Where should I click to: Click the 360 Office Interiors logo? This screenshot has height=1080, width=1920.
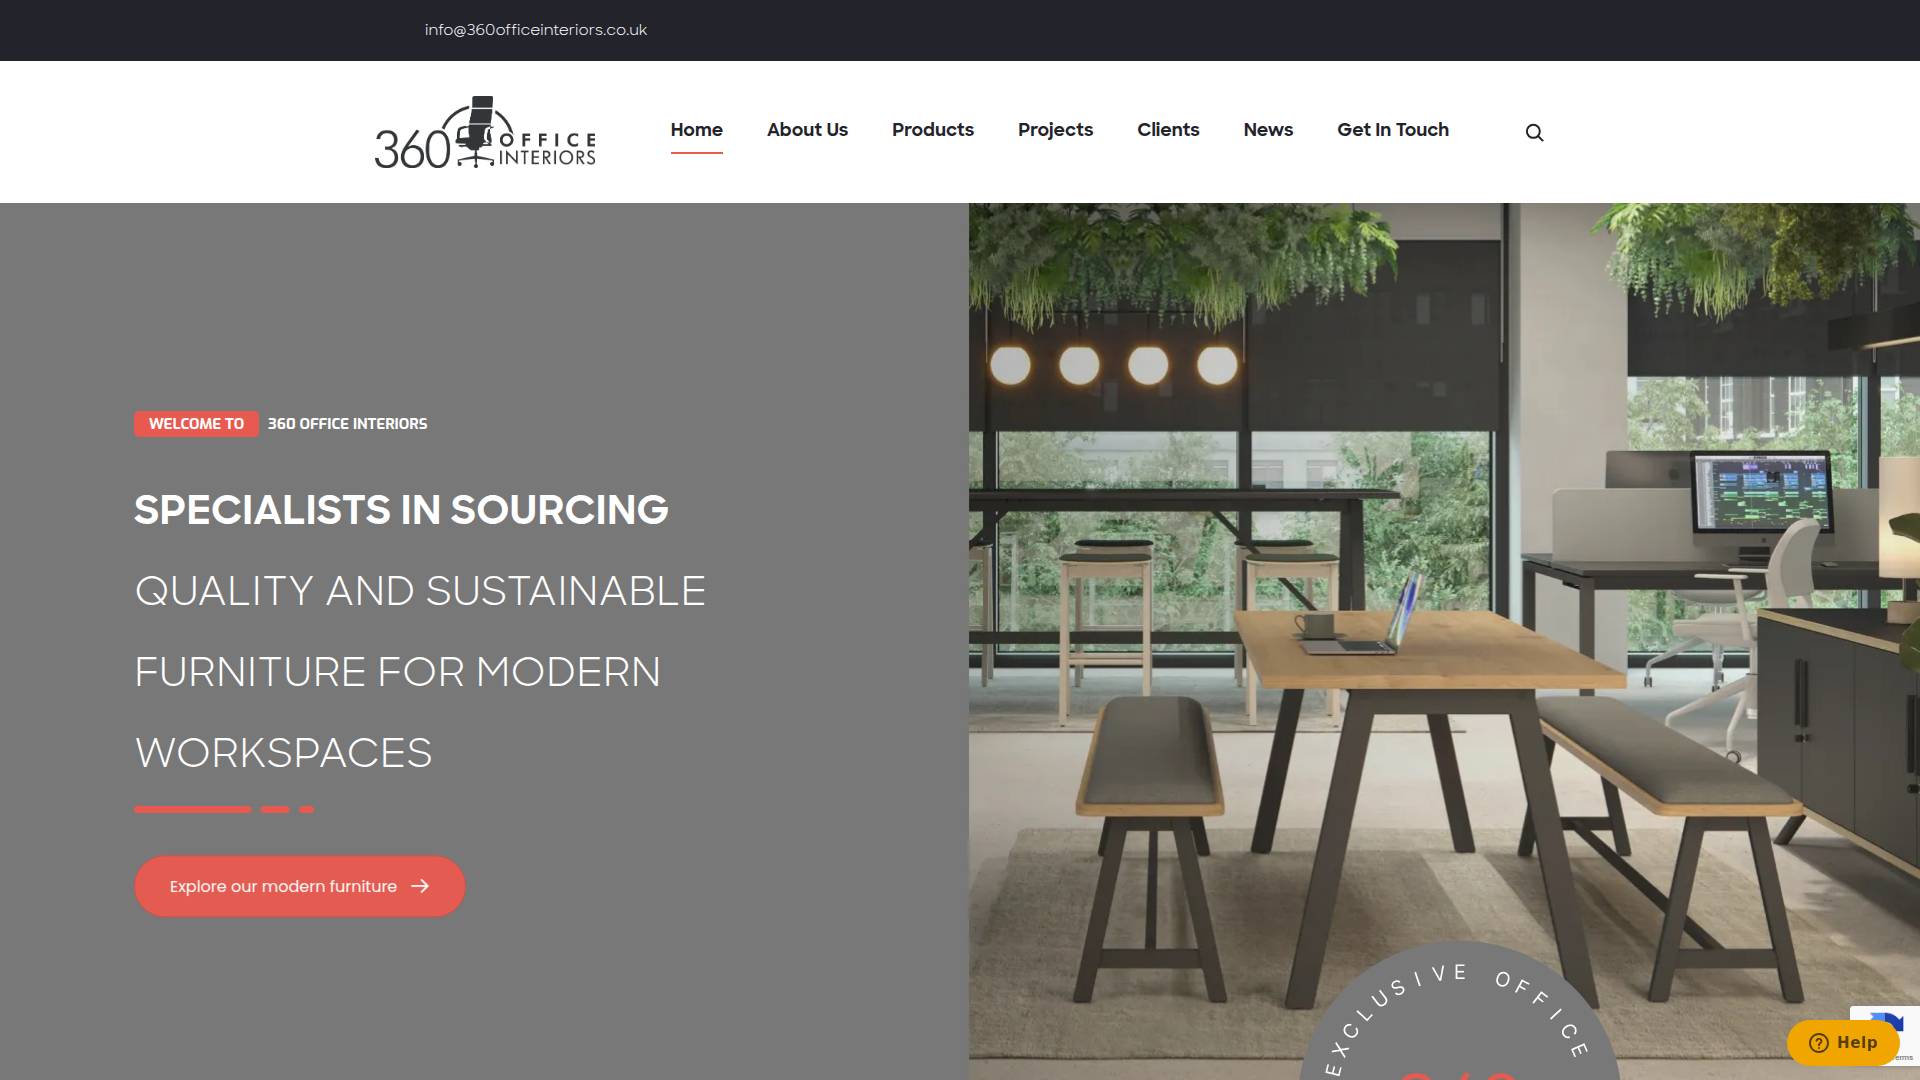pyautogui.click(x=485, y=132)
